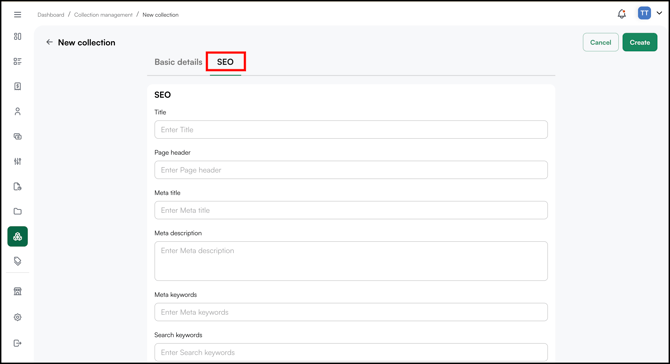Open the tag icon in sidebar

point(18,261)
